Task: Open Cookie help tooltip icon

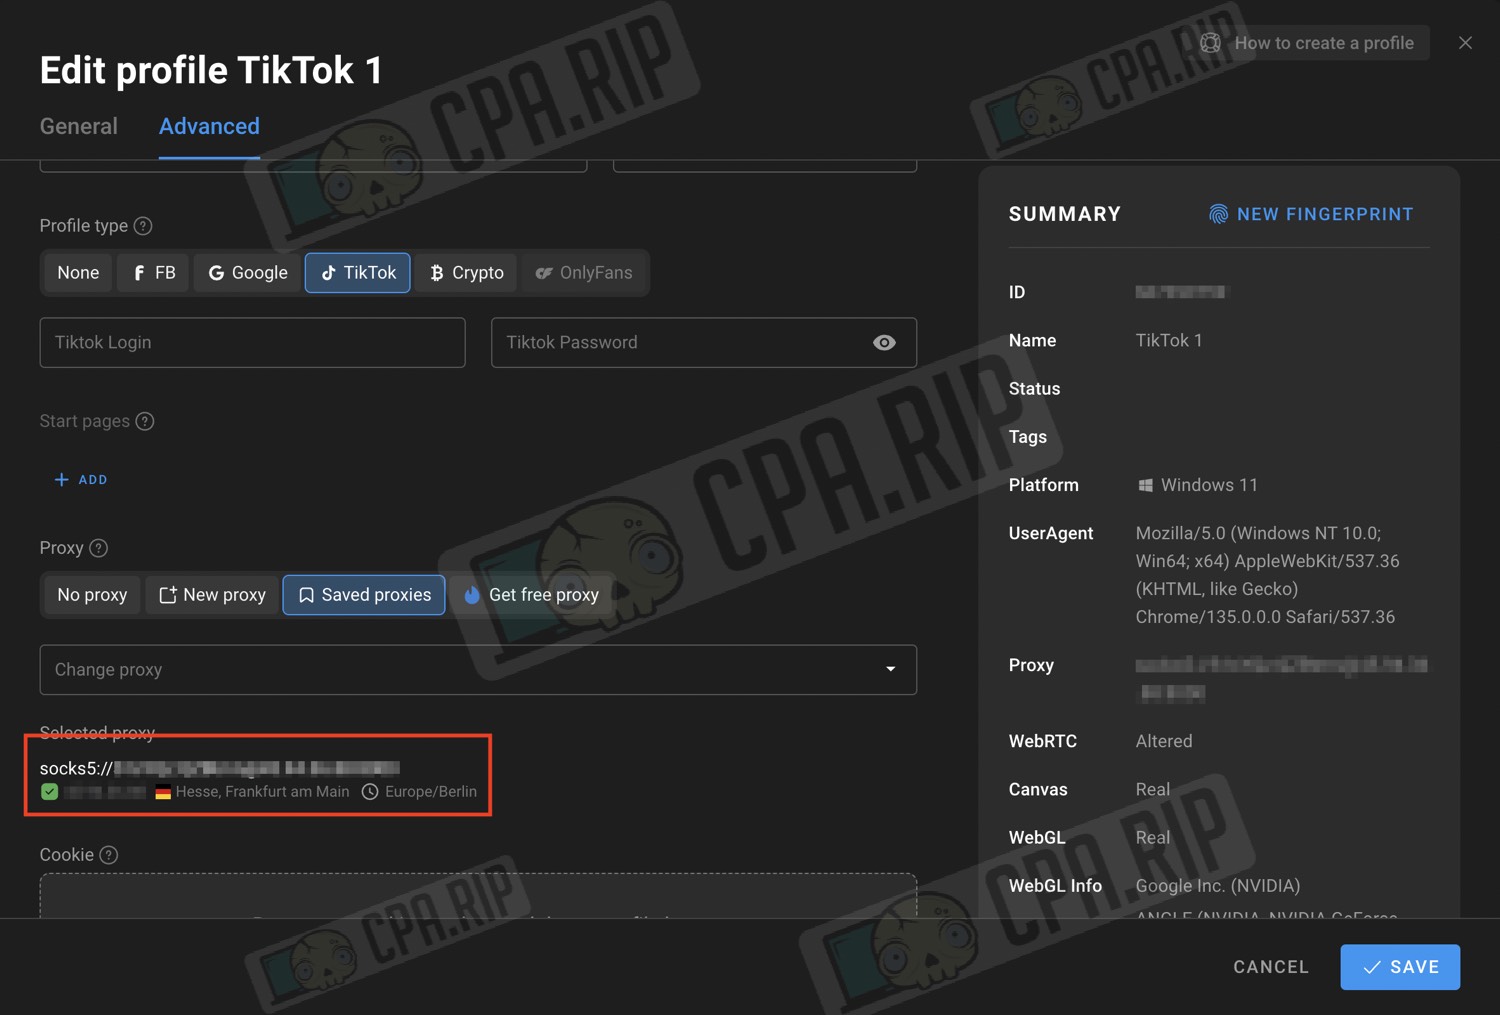Action: pyautogui.click(x=109, y=855)
